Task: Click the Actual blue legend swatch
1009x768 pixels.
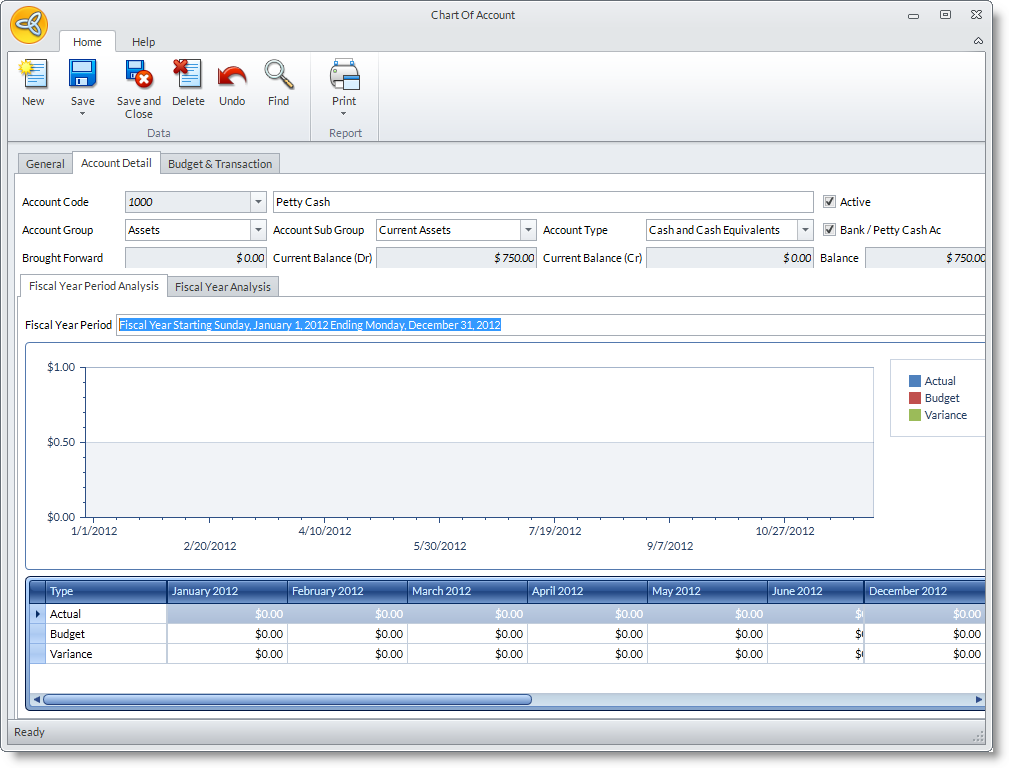Action: [914, 381]
